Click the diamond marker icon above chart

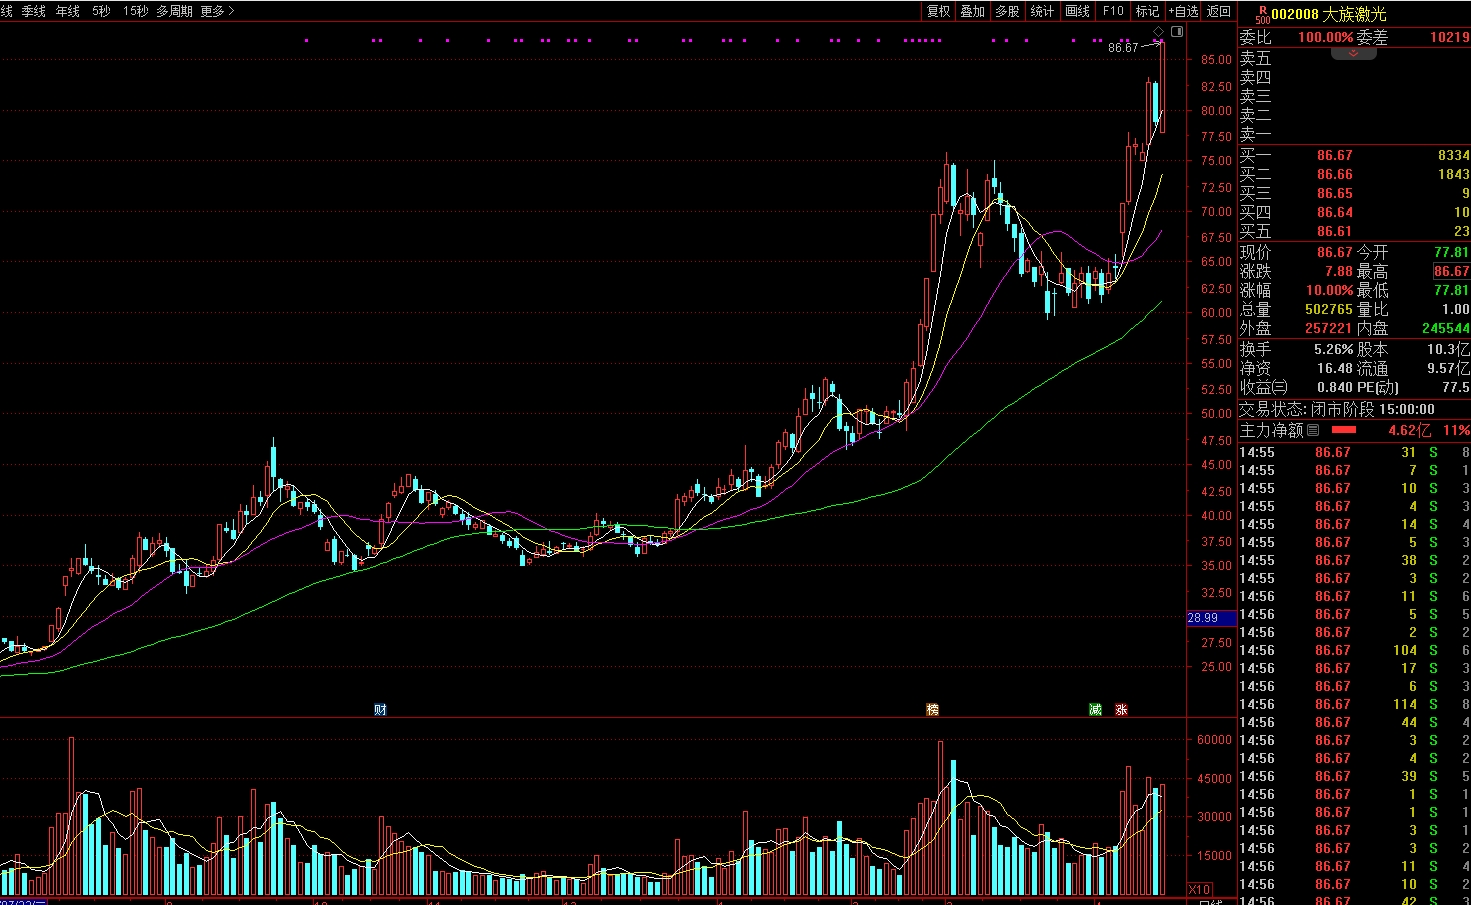click(x=1159, y=32)
